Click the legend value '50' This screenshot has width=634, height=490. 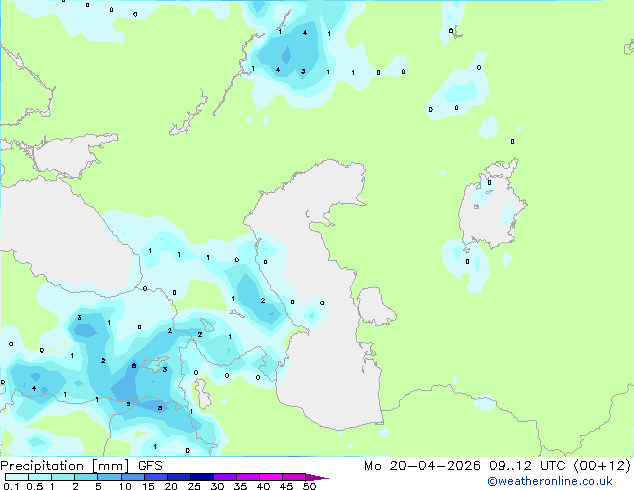[309, 486]
